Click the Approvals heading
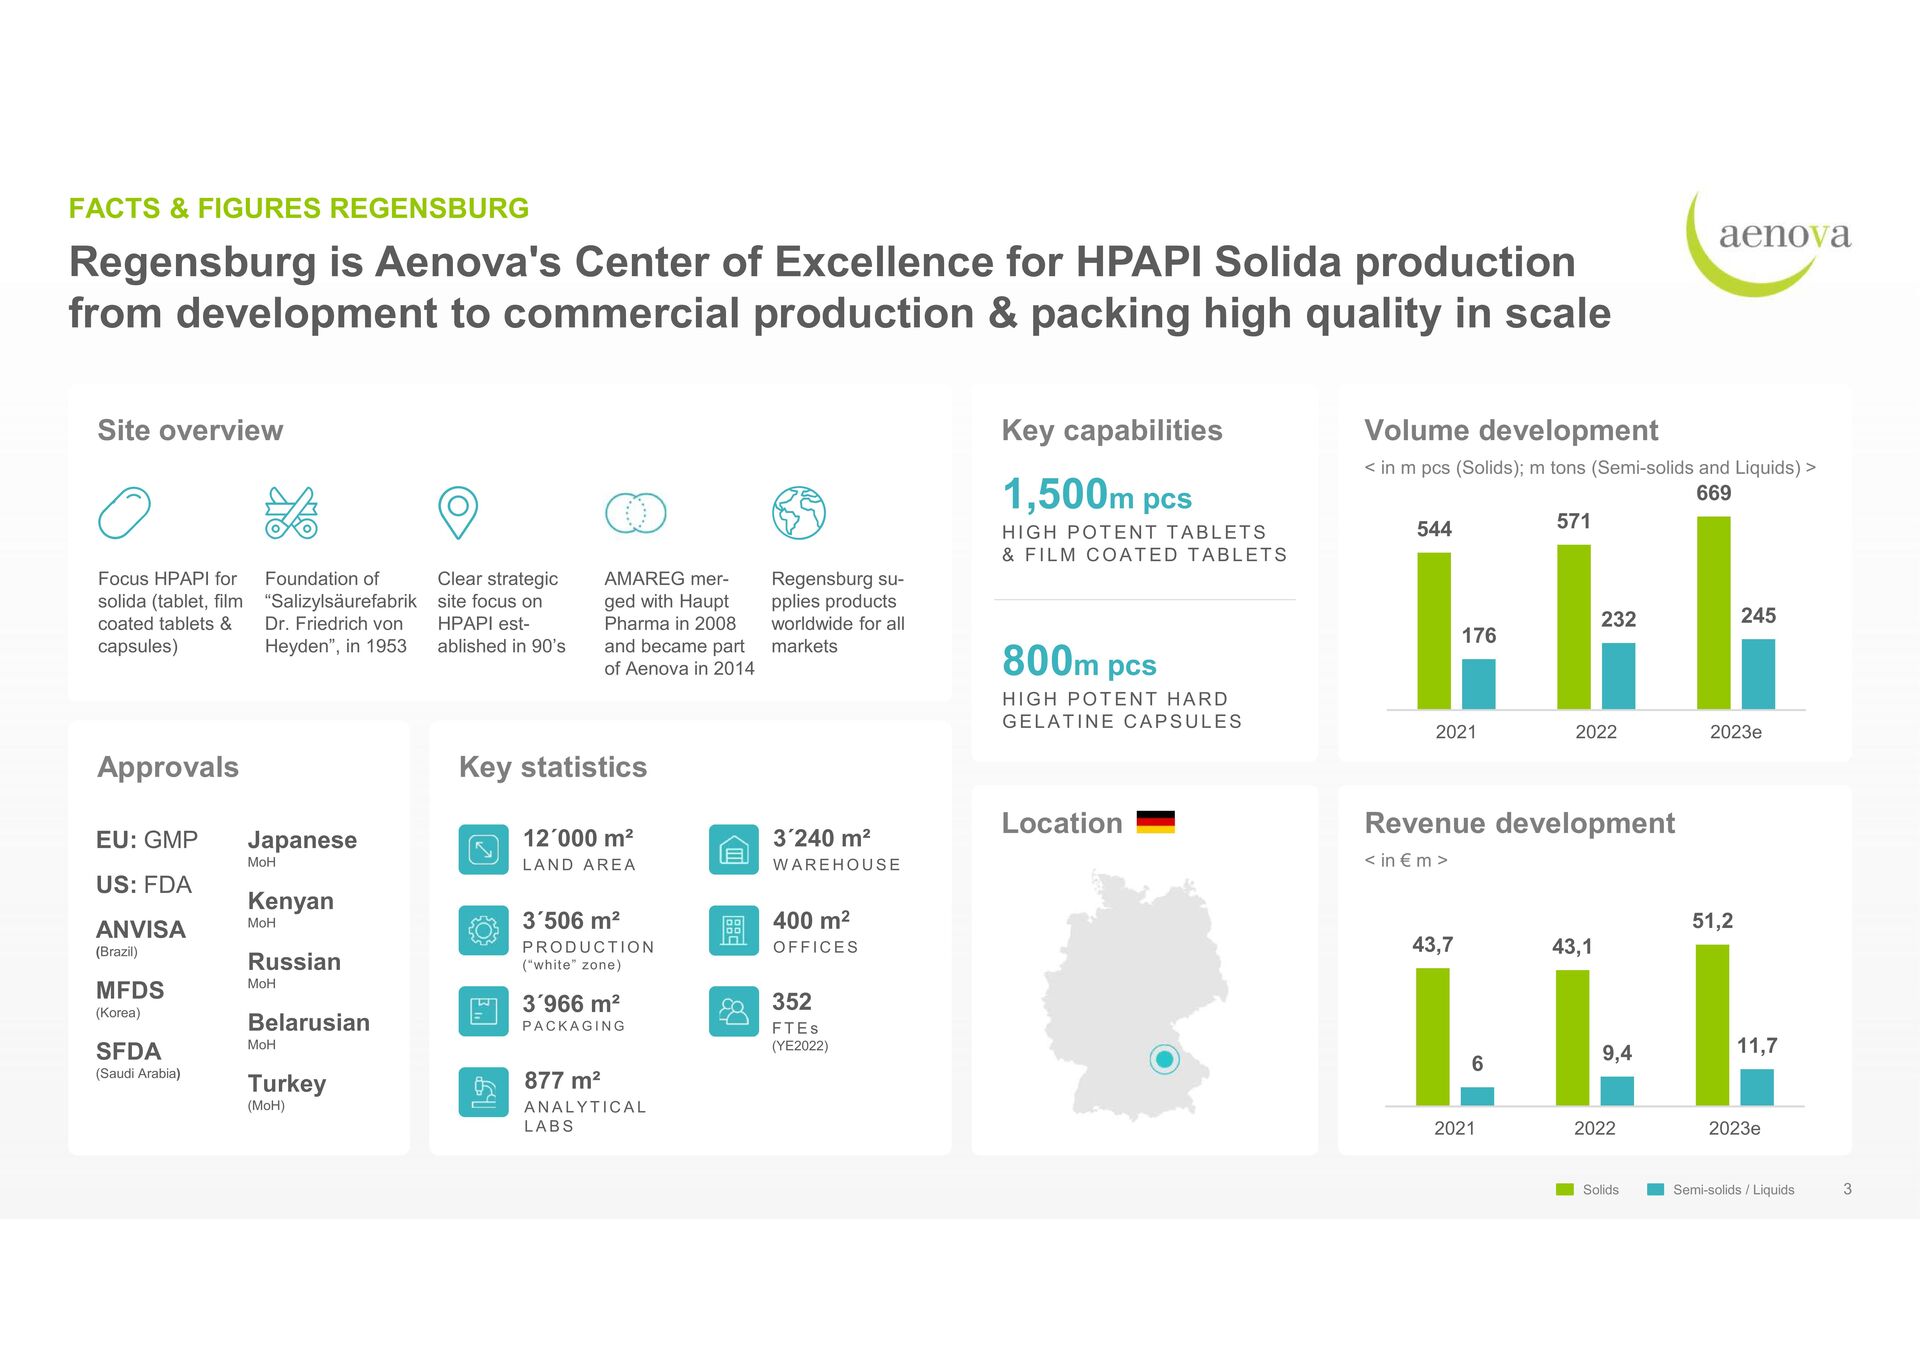This screenshot has width=1920, height=1358. [168, 767]
